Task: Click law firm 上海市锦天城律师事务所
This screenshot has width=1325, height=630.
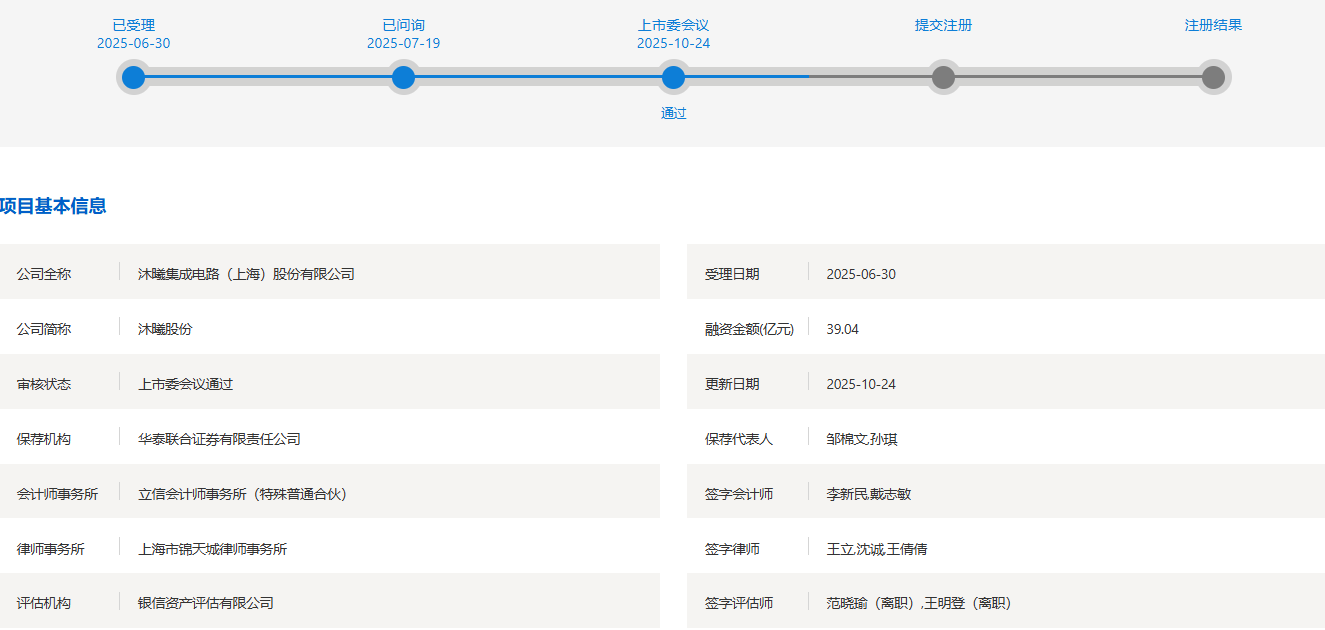Action: click(212, 549)
